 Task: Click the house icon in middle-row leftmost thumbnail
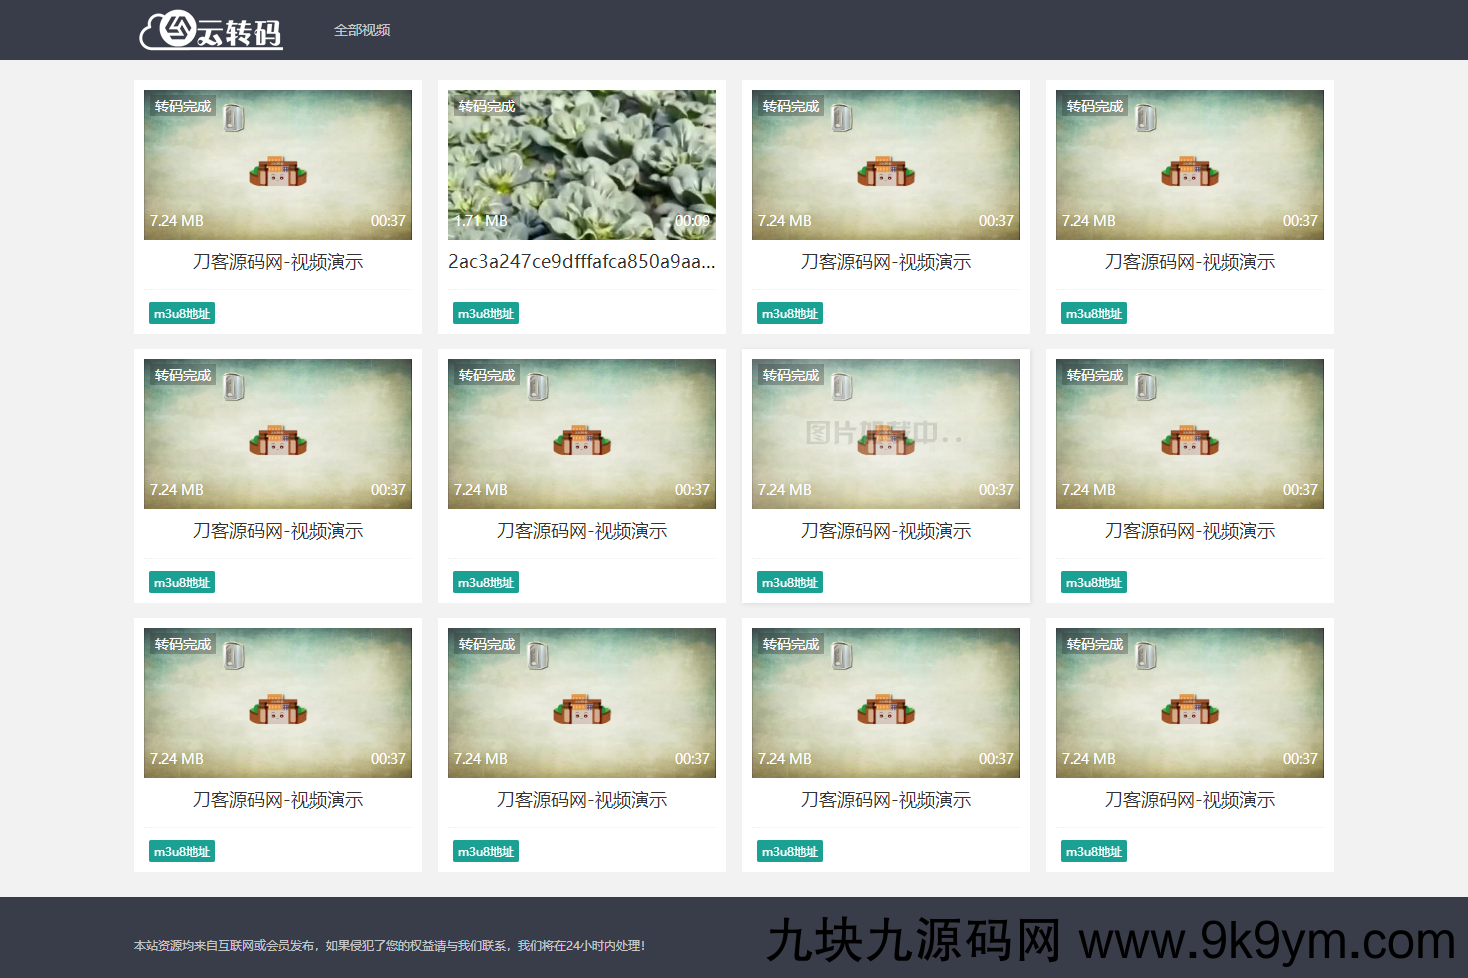tap(278, 442)
